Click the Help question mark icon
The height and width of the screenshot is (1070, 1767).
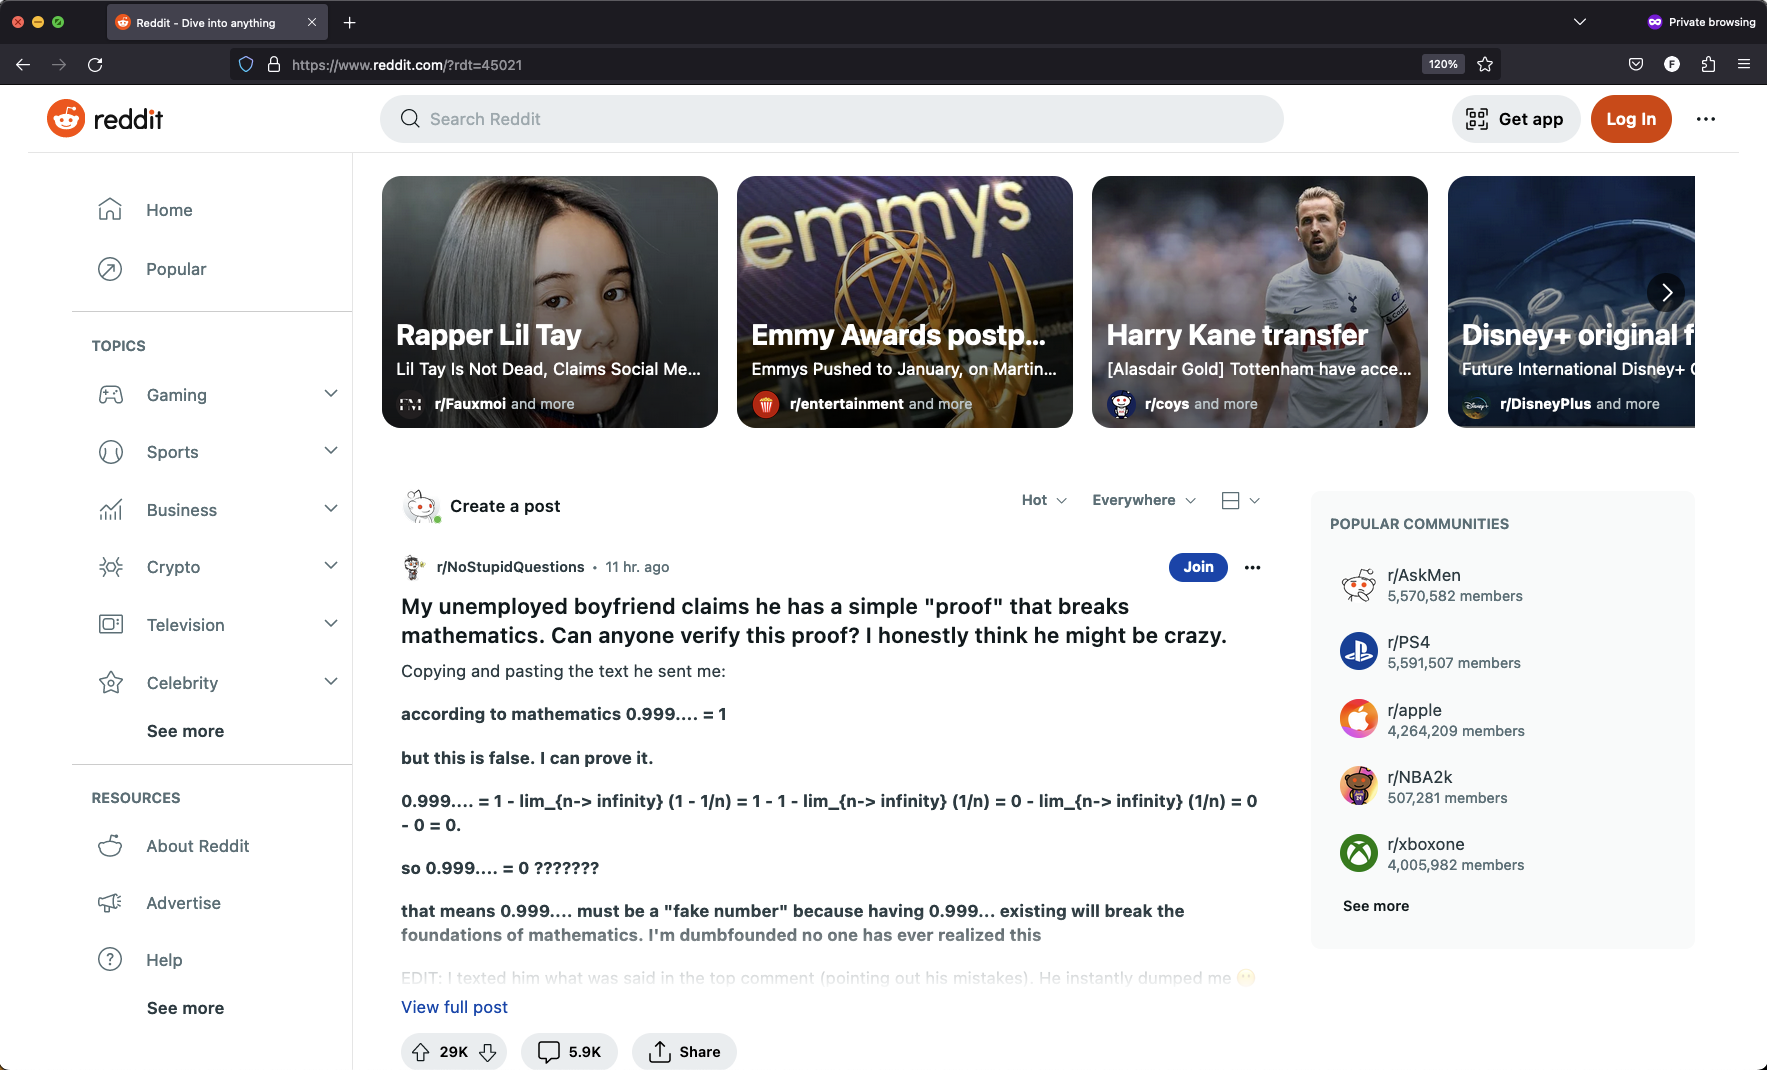pos(110,960)
